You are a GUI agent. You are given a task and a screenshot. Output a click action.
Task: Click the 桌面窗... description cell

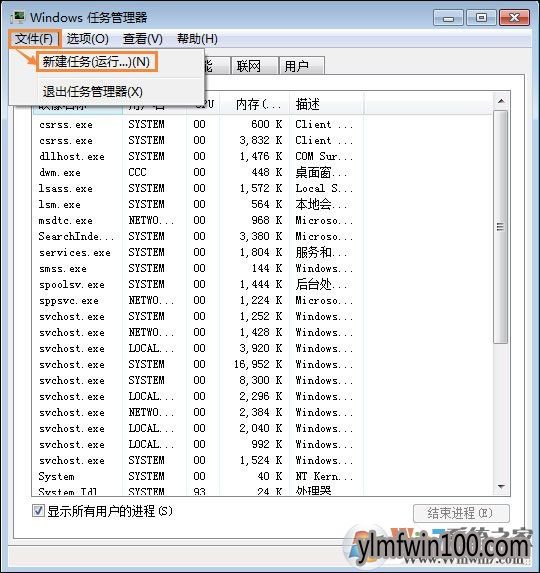[x=322, y=172]
